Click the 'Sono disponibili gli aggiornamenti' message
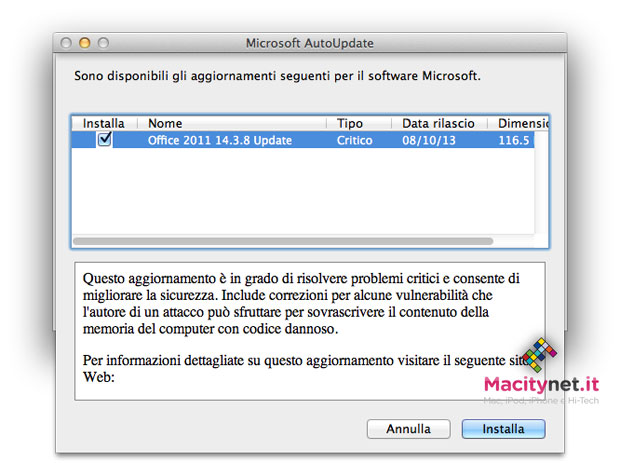 pyautogui.click(x=277, y=76)
